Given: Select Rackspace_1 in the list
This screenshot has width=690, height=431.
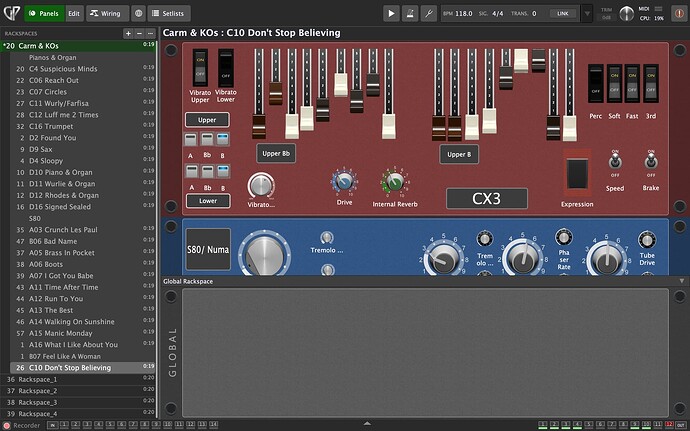Looking at the screenshot, I should [78, 379].
